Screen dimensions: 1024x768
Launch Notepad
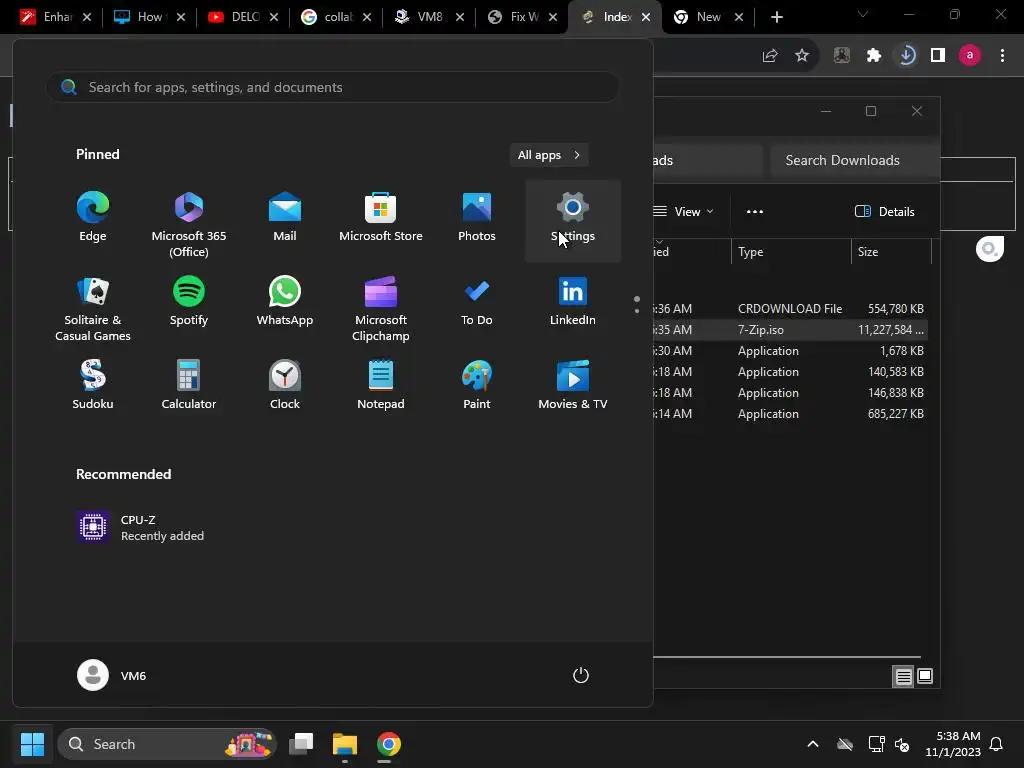[x=381, y=385]
